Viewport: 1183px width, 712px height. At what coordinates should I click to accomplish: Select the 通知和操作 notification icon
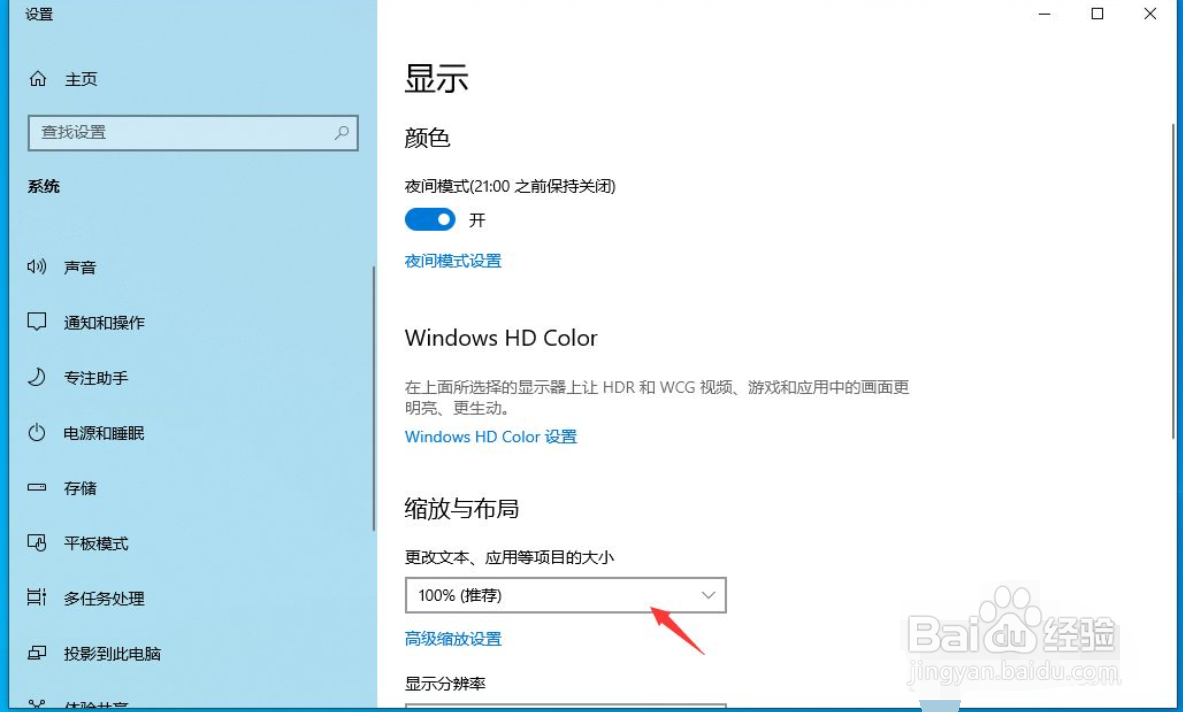(x=36, y=322)
